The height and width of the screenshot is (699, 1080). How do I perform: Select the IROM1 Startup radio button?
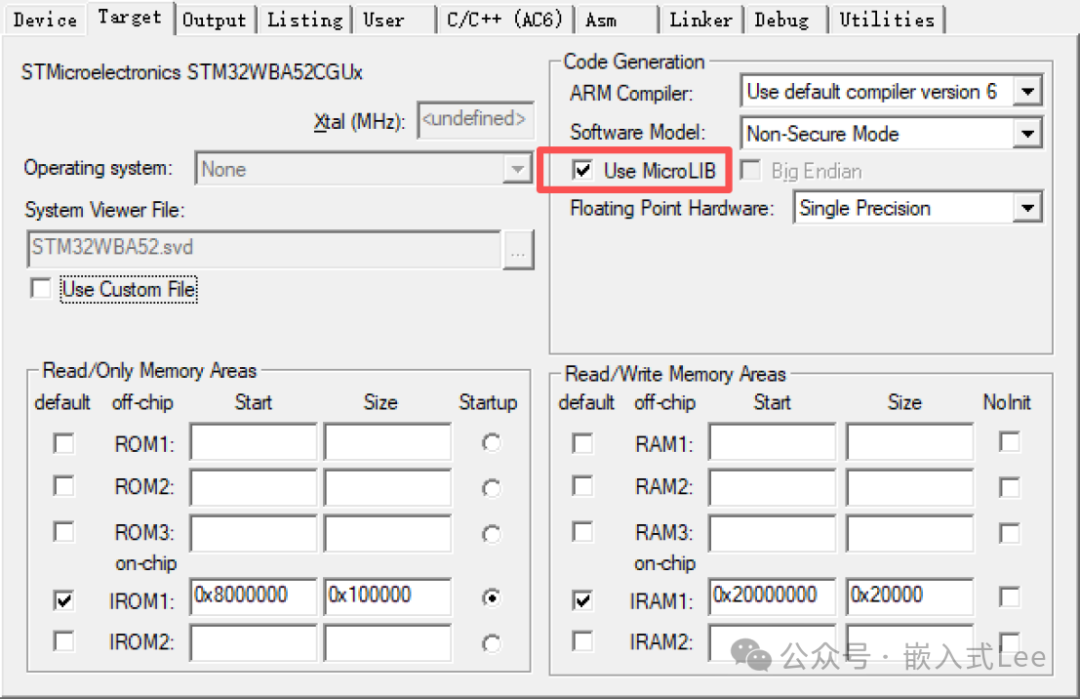[x=491, y=598]
